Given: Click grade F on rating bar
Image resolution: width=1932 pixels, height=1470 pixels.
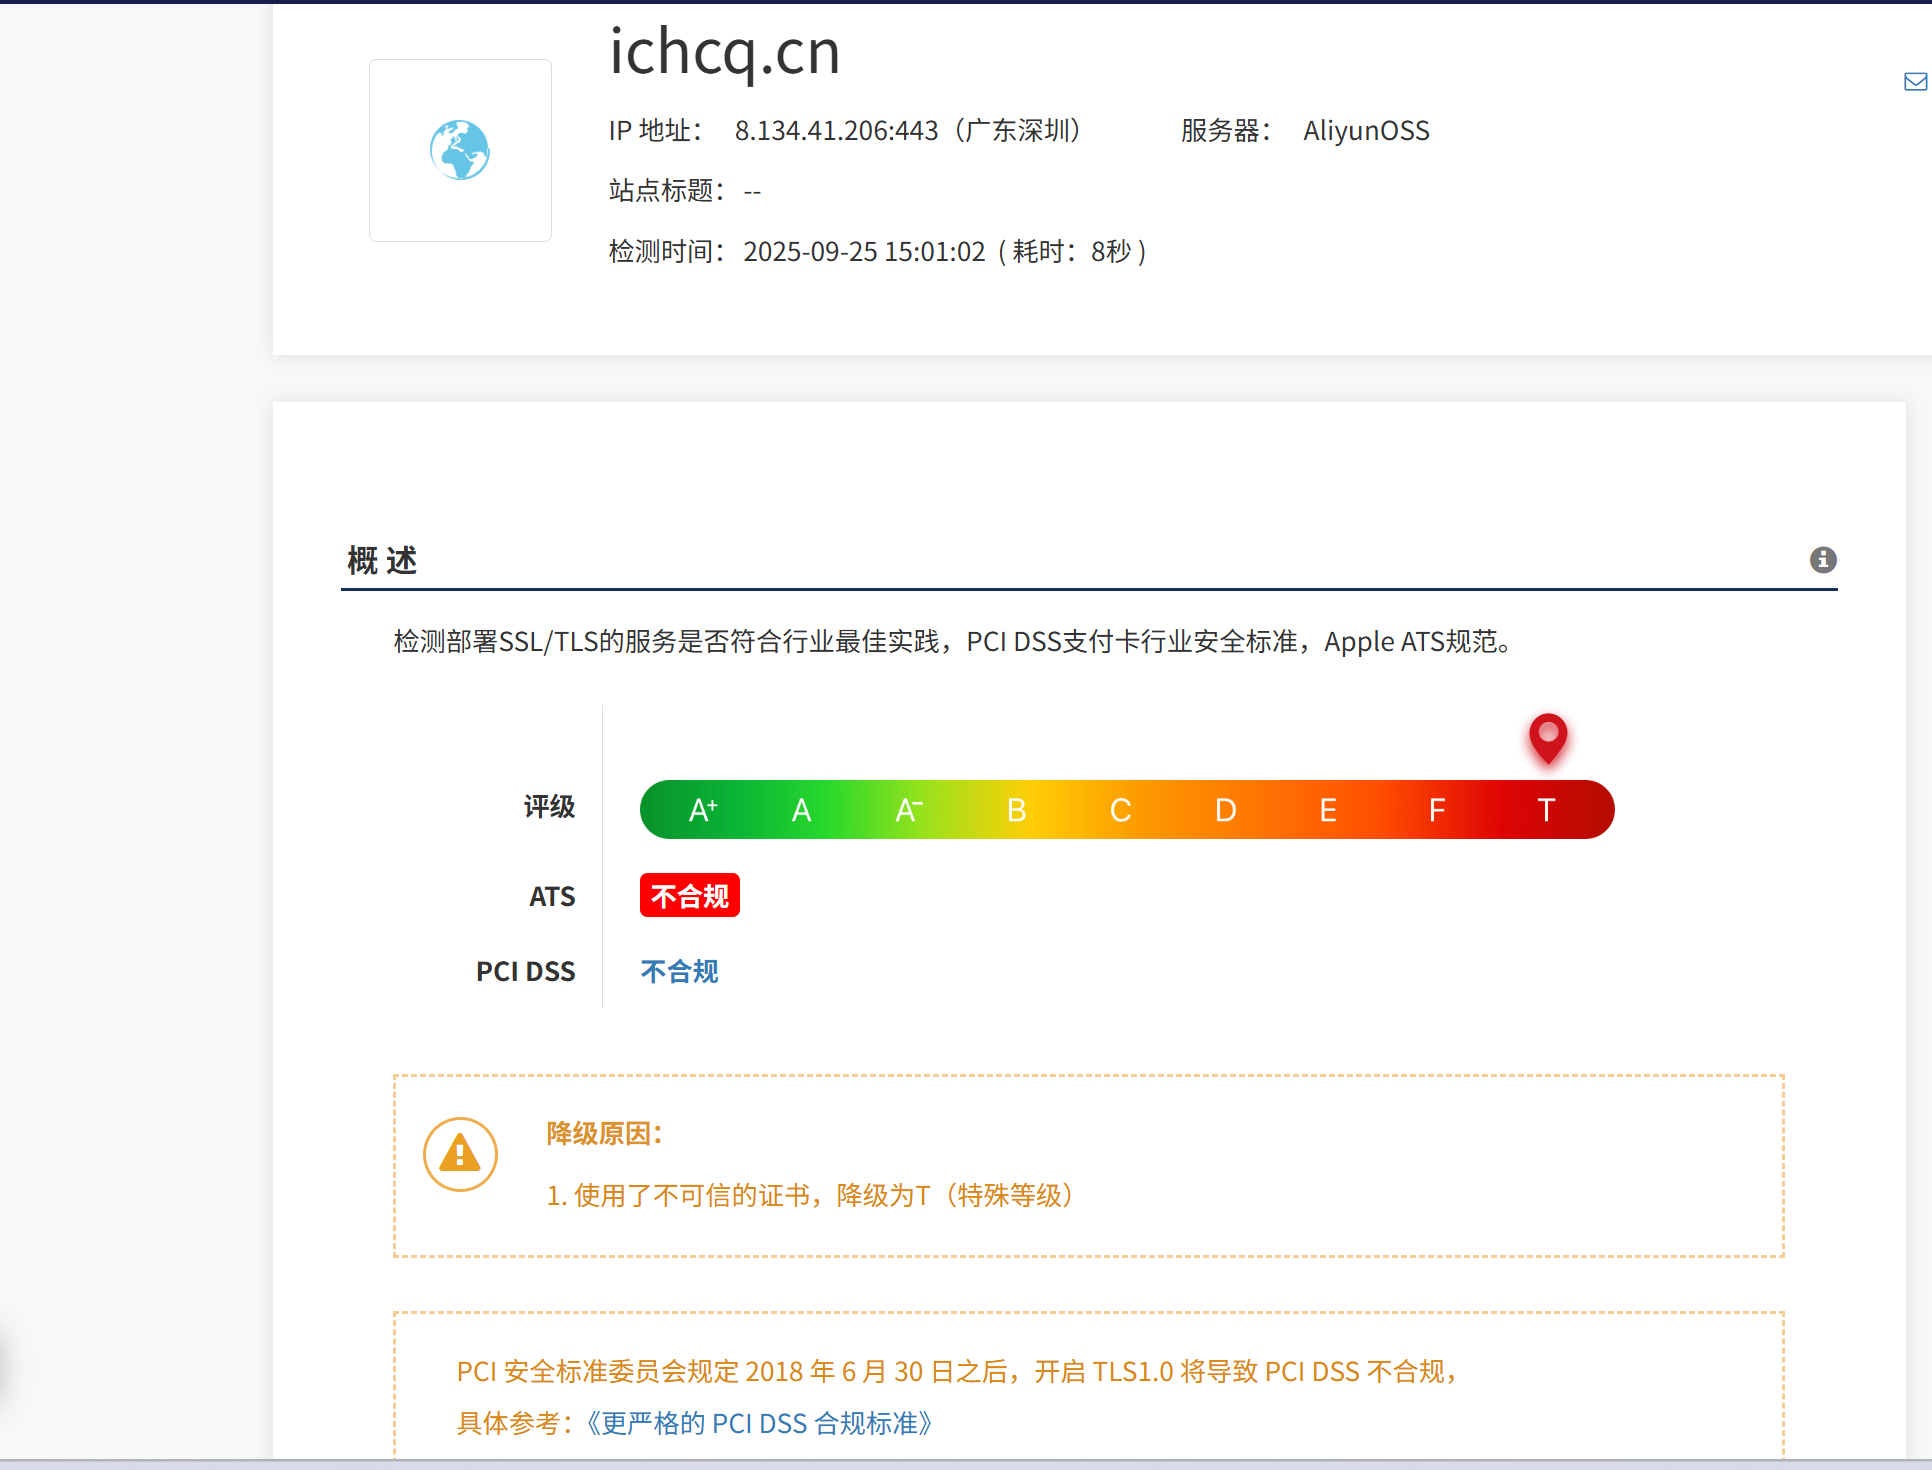Looking at the screenshot, I should pyautogui.click(x=1436, y=810).
